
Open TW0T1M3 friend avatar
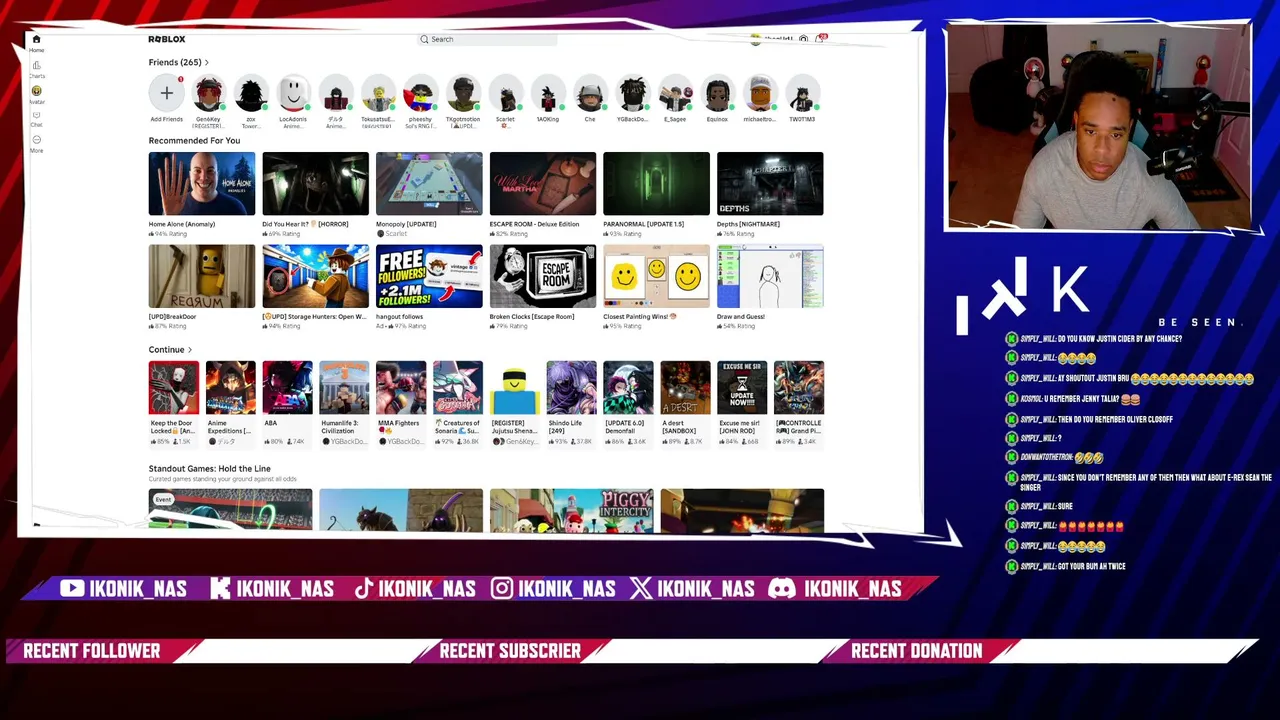point(802,93)
